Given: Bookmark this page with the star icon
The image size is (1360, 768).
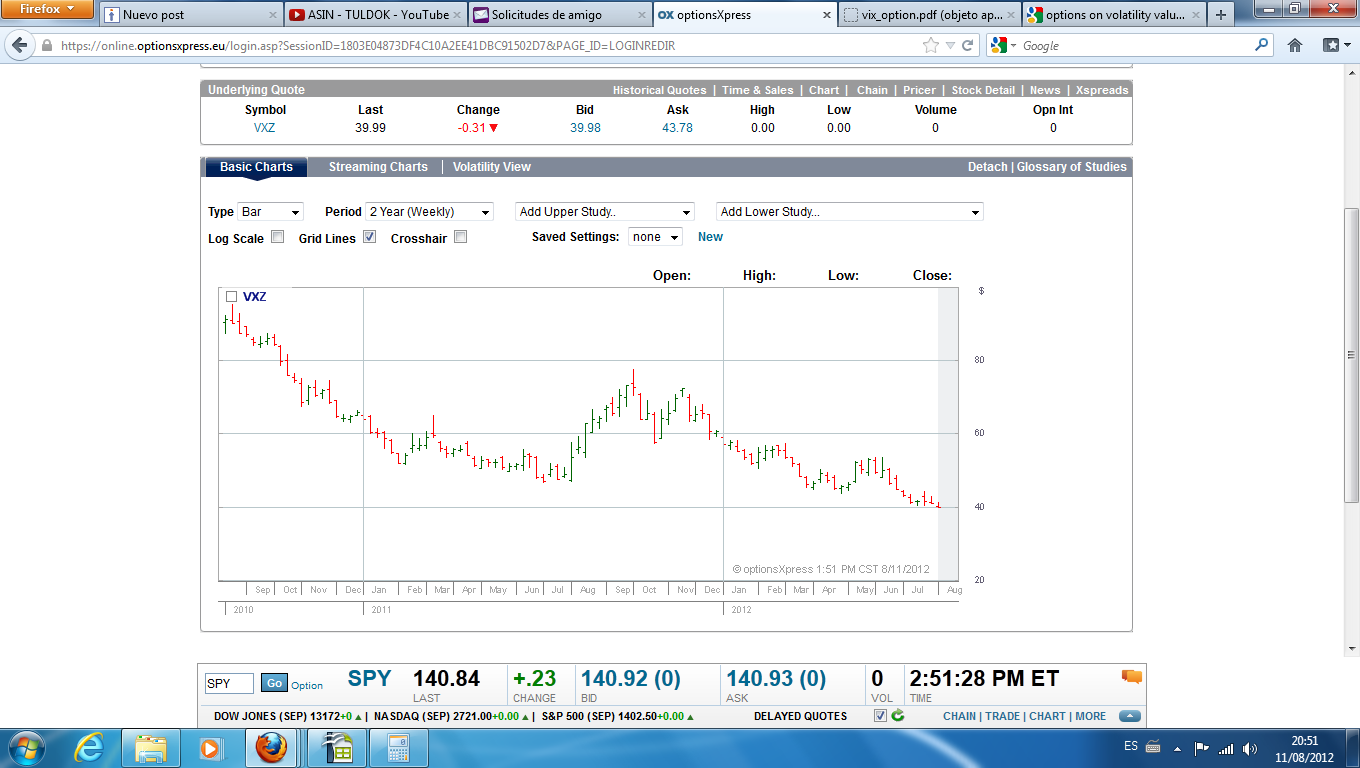Looking at the screenshot, I should click(931, 45).
